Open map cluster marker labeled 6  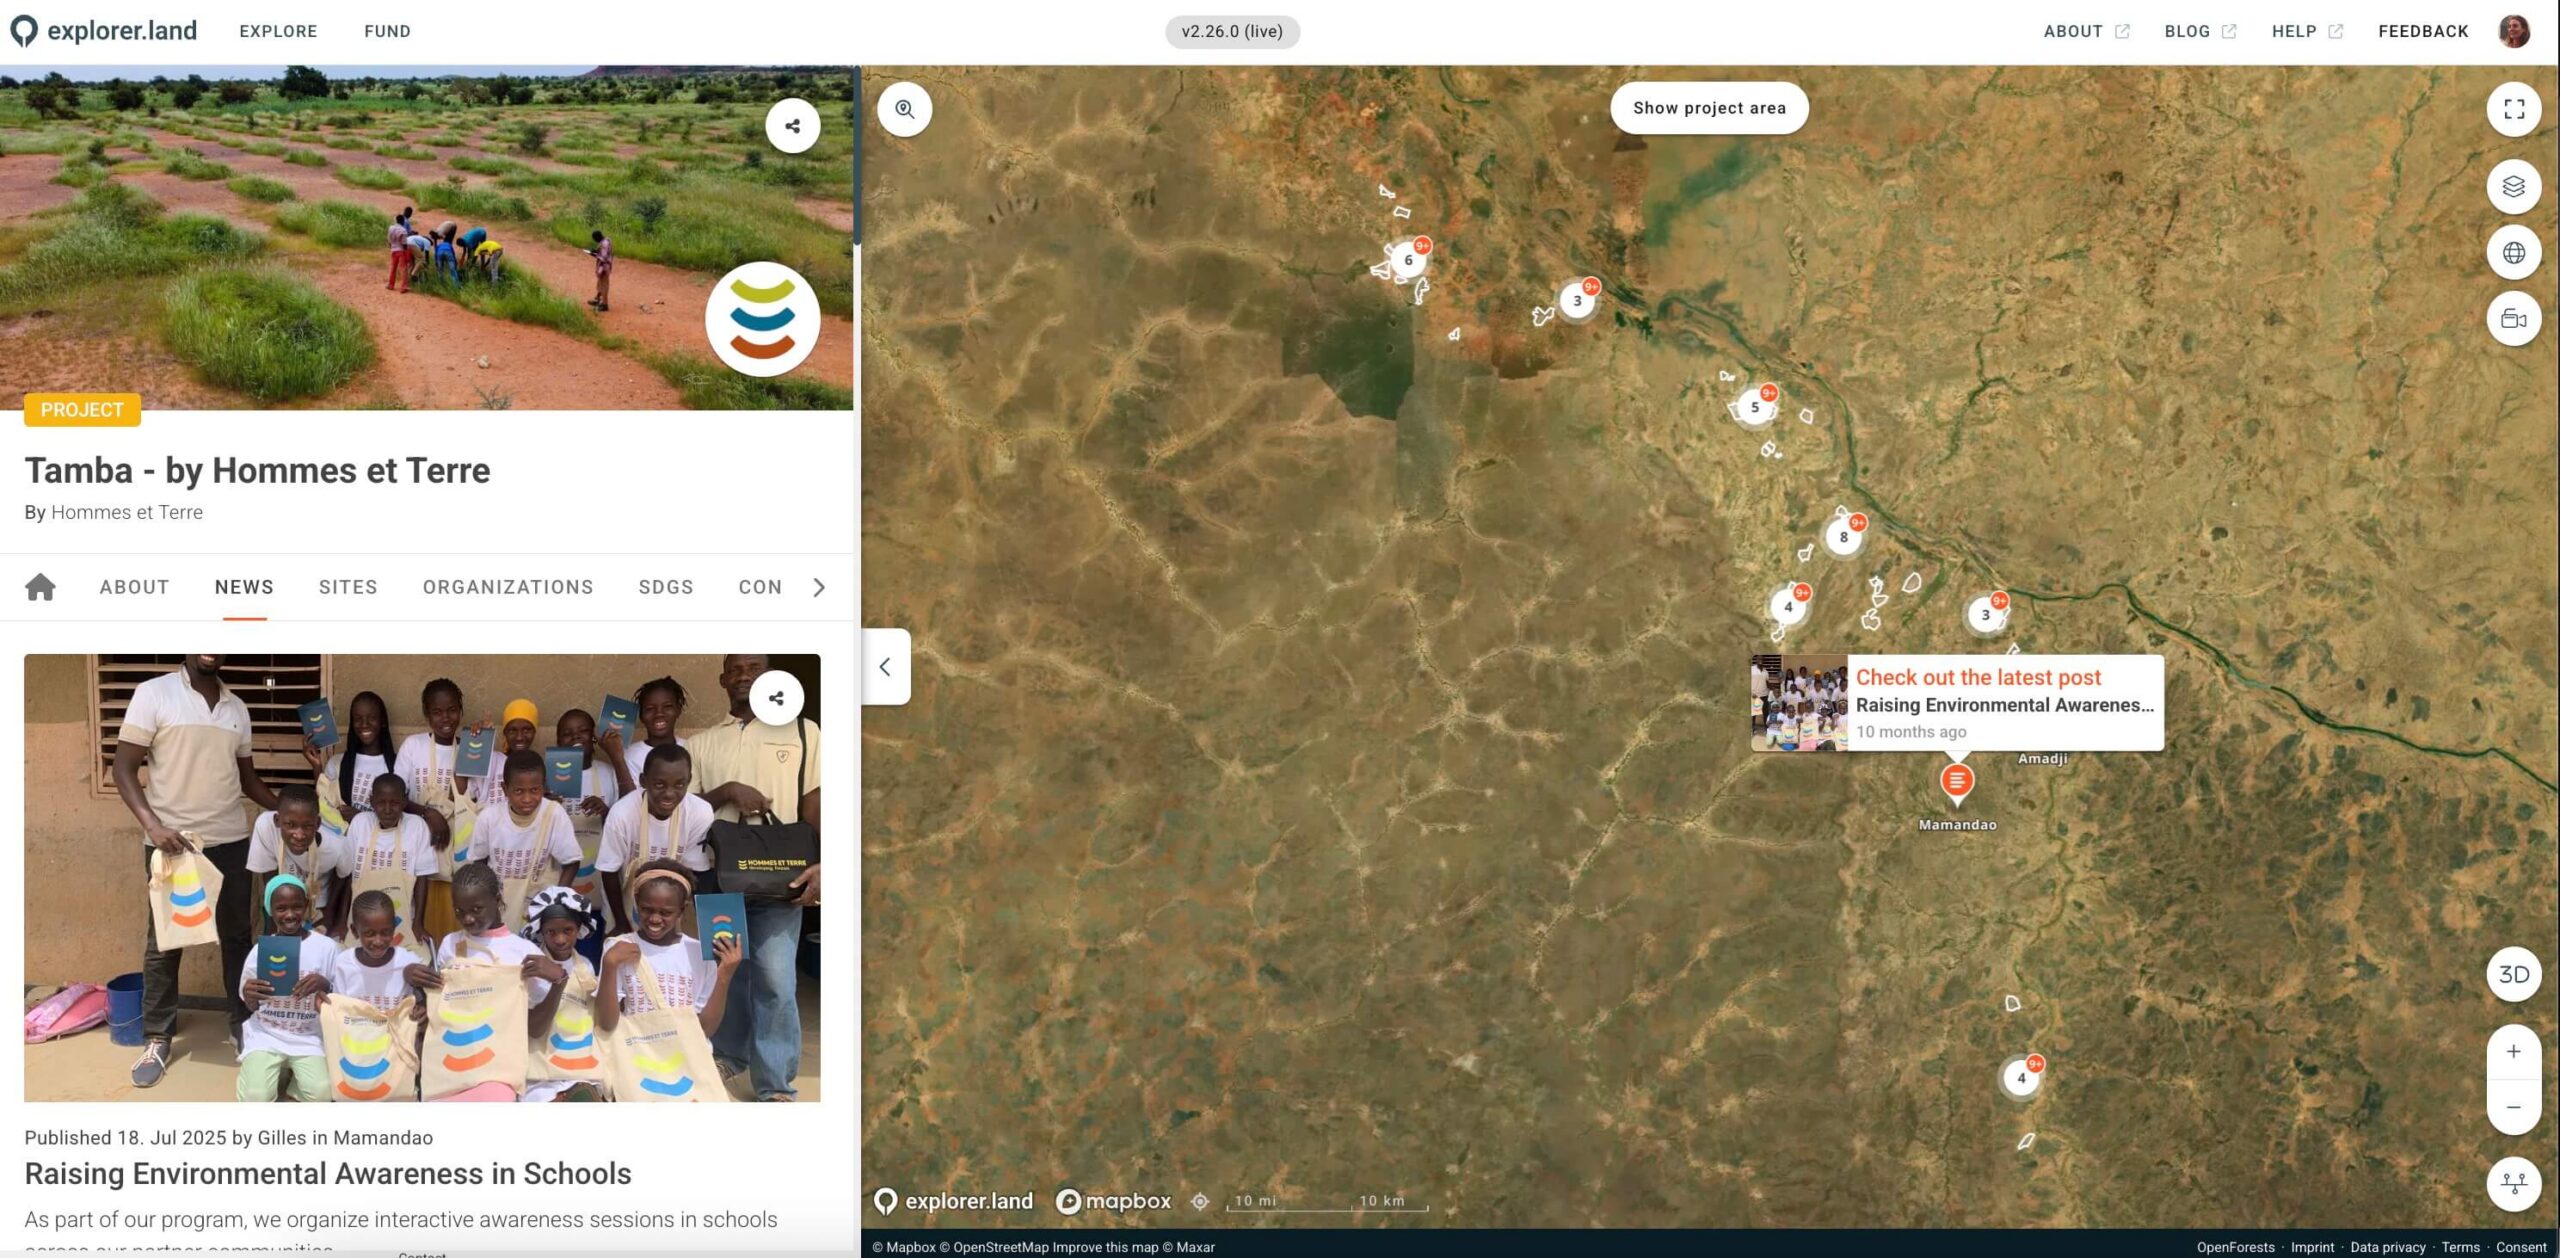1408,260
